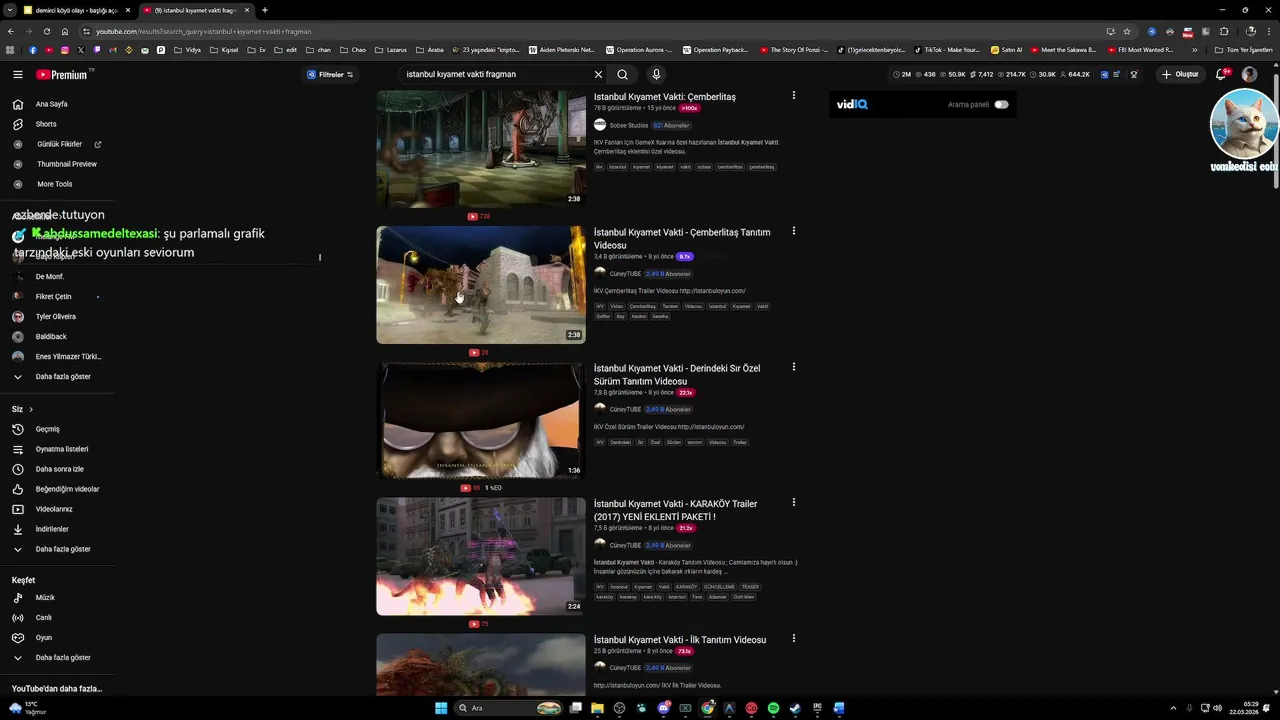Open the account avatar menu
1280x720 pixels.
pos(1249,74)
